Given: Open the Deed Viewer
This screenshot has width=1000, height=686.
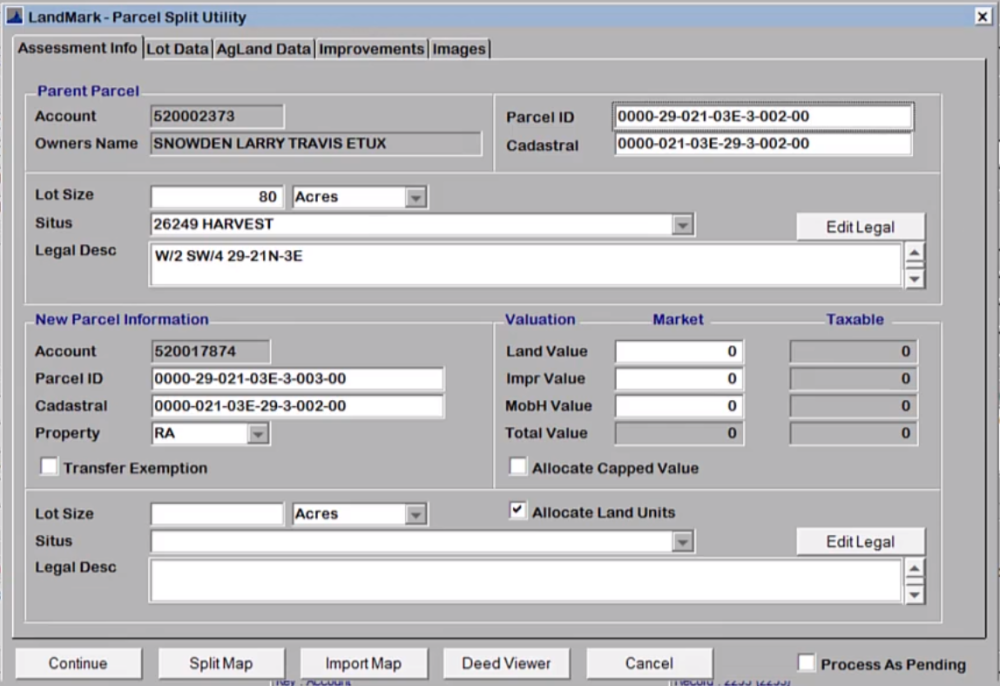Looking at the screenshot, I should coord(506,662).
